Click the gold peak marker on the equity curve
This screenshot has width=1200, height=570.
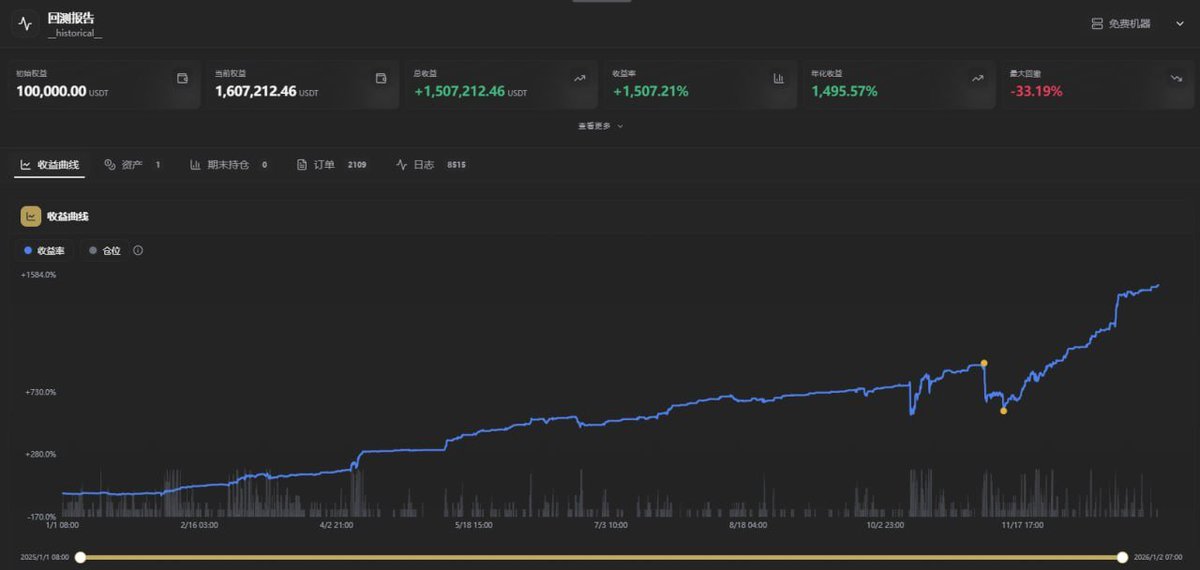(984, 363)
